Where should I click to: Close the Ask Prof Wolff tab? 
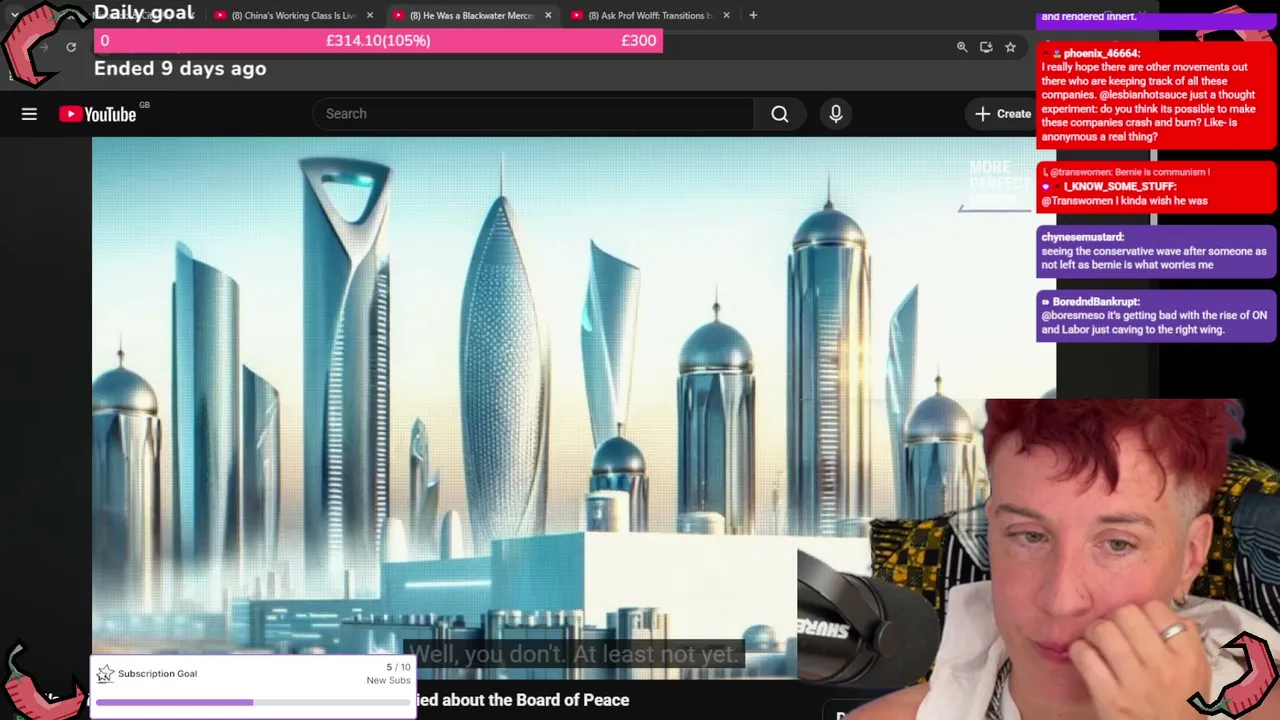726,15
